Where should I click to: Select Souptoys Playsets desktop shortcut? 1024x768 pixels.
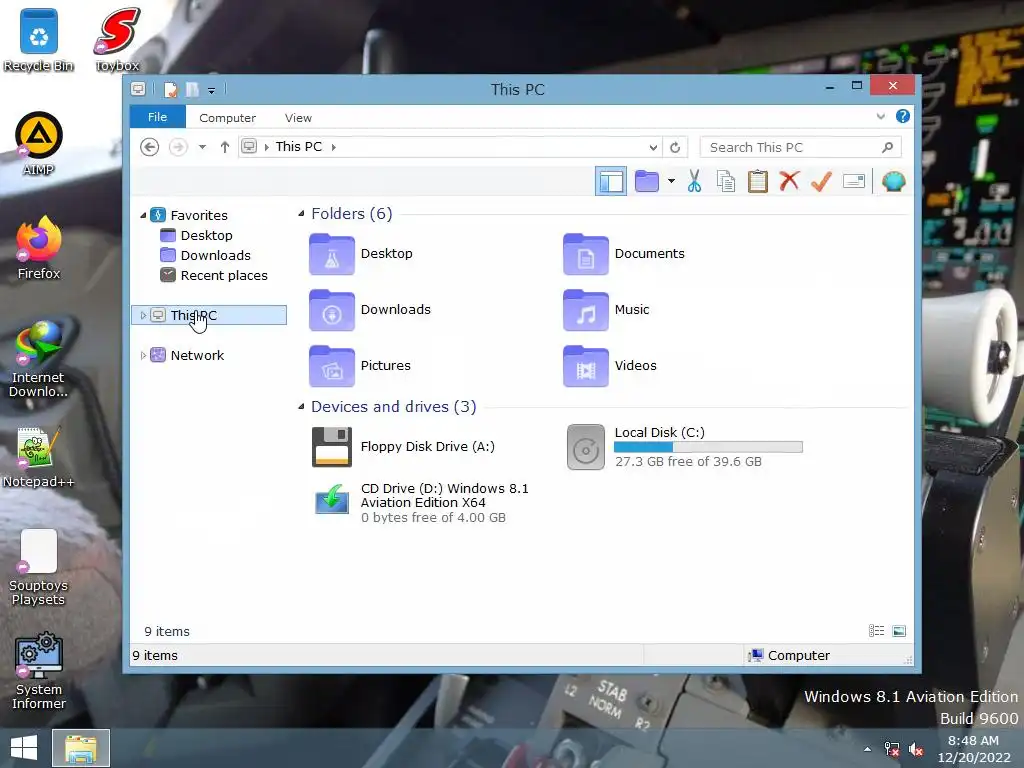[x=39, y=567]
